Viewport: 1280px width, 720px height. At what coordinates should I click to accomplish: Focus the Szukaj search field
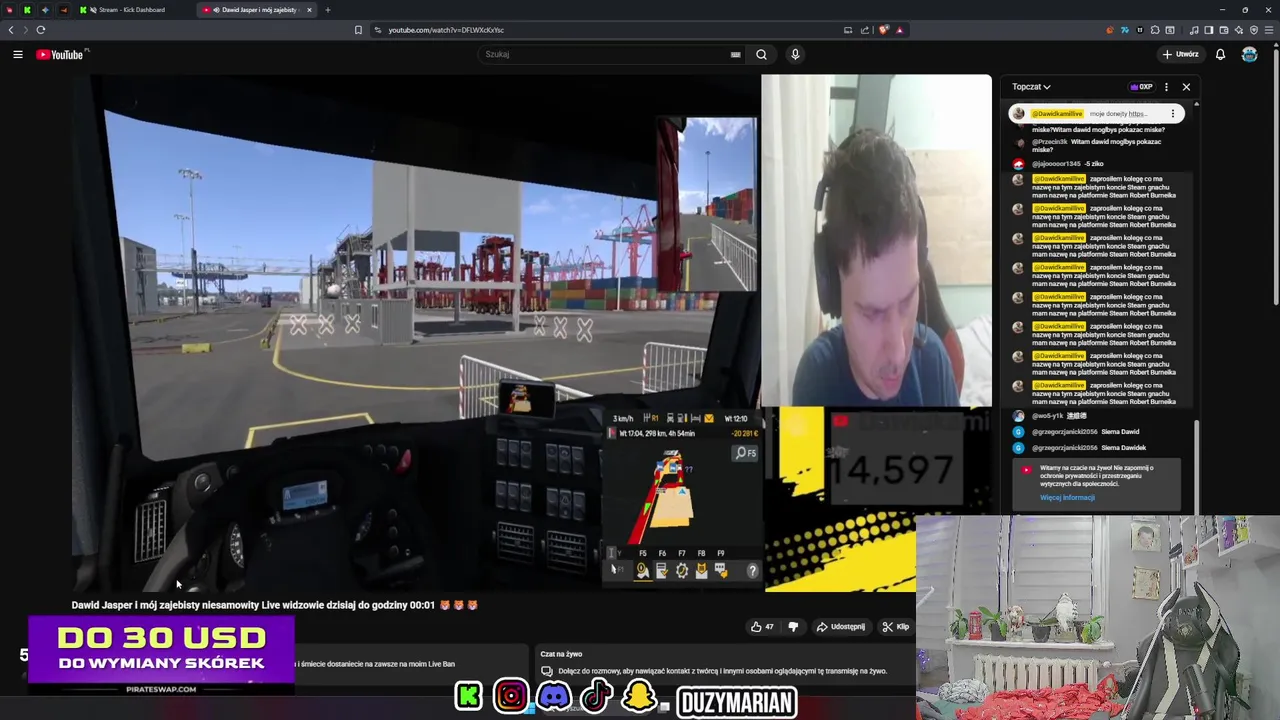pyautogui.click(x=612, y=54)
